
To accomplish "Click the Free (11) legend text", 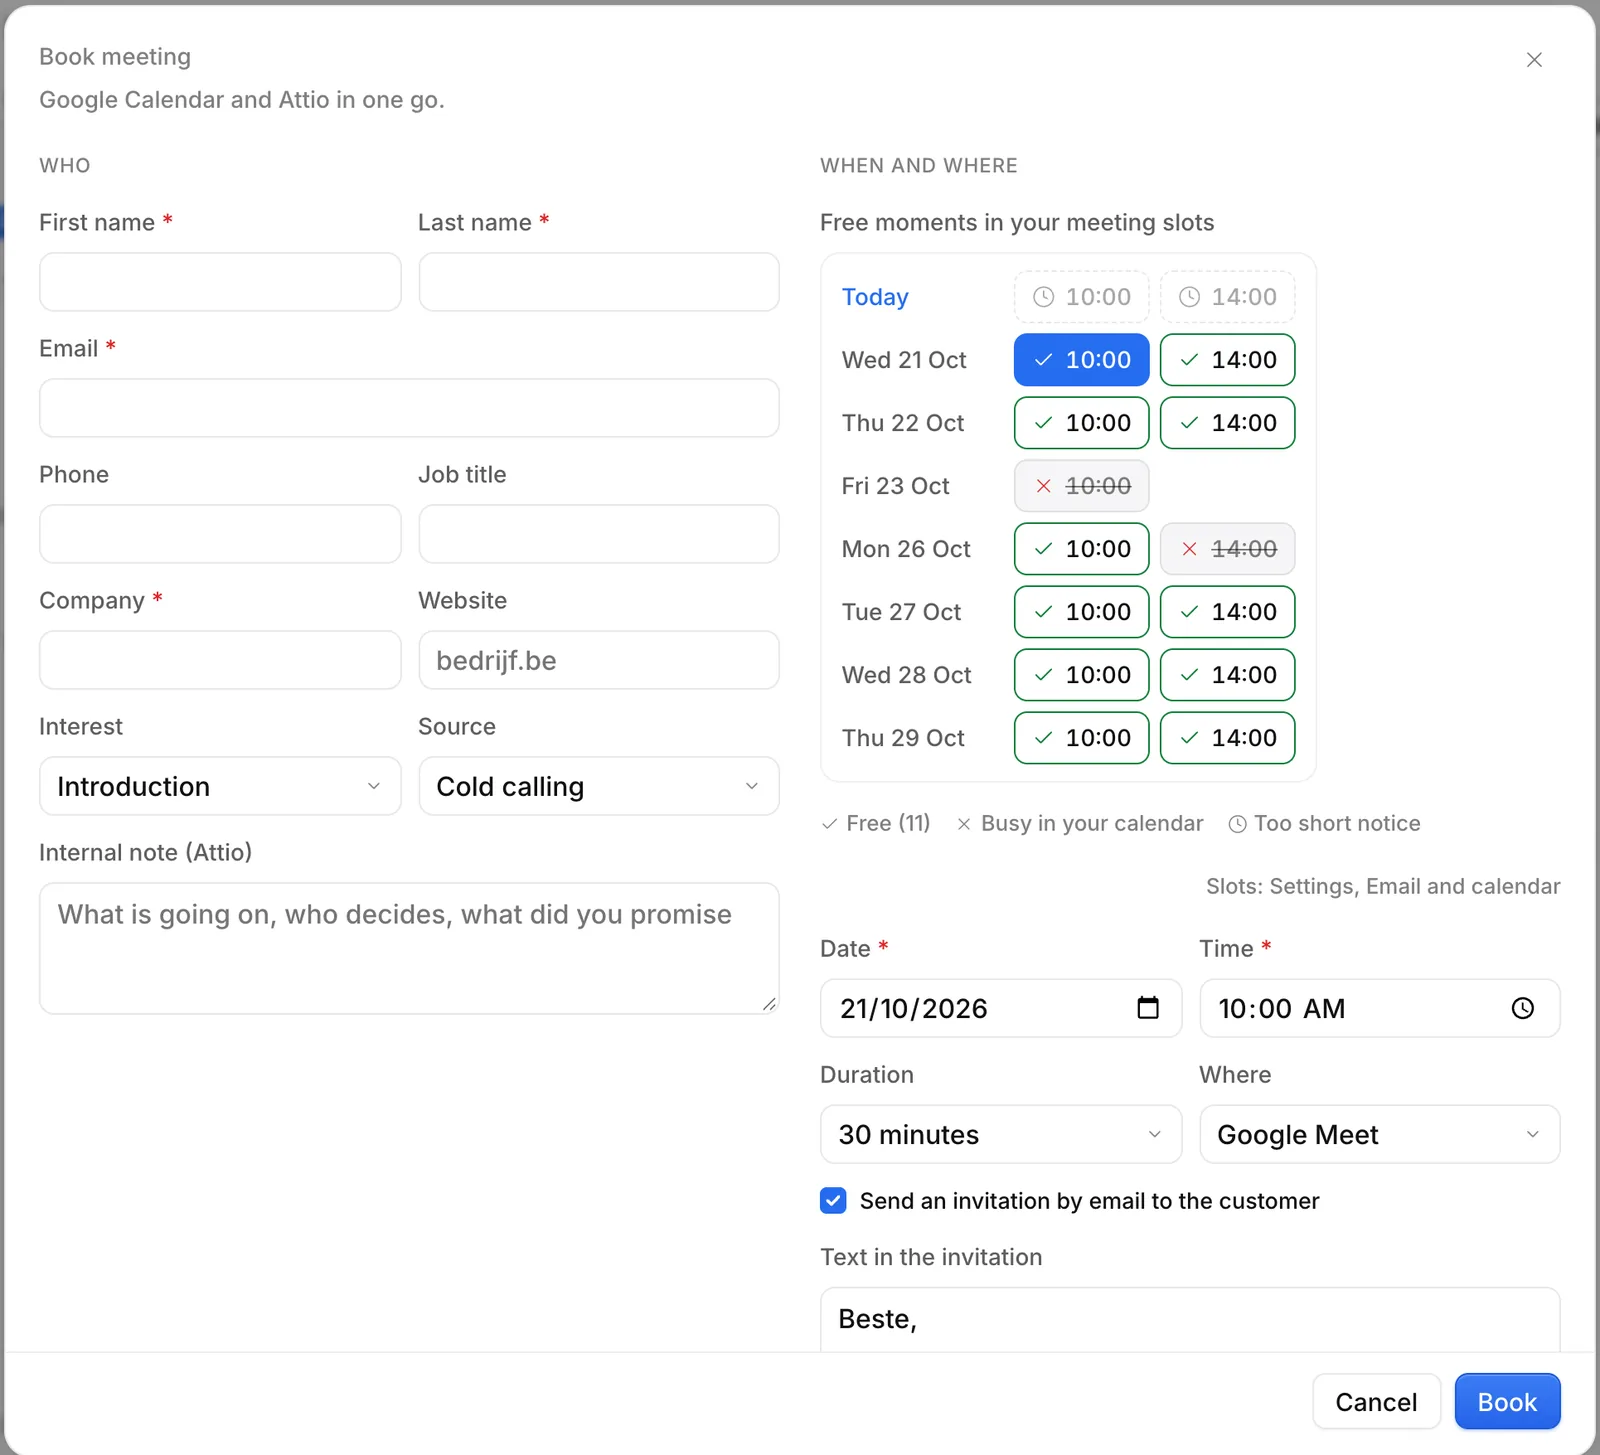I will 876,823.
